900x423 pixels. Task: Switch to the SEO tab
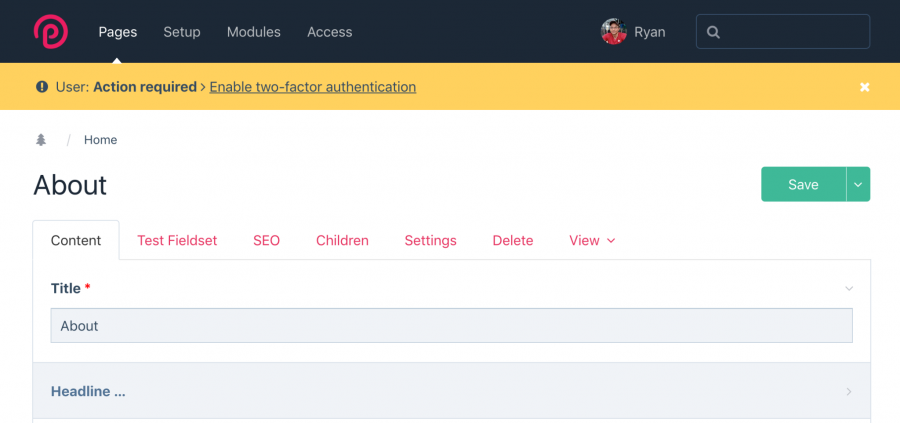pos(266,240)
